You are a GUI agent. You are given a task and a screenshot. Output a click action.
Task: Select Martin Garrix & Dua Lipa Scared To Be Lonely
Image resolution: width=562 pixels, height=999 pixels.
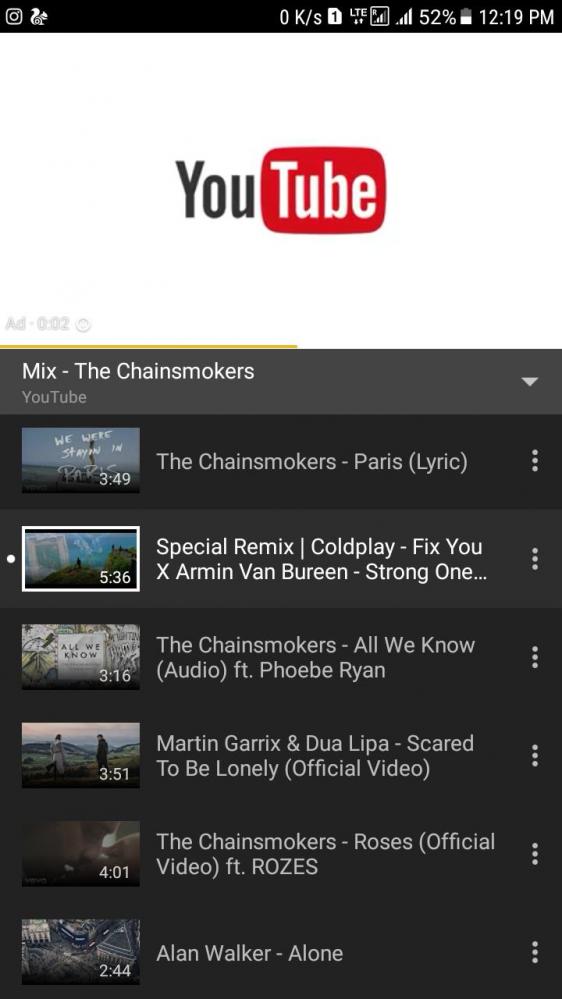(281, 755)
